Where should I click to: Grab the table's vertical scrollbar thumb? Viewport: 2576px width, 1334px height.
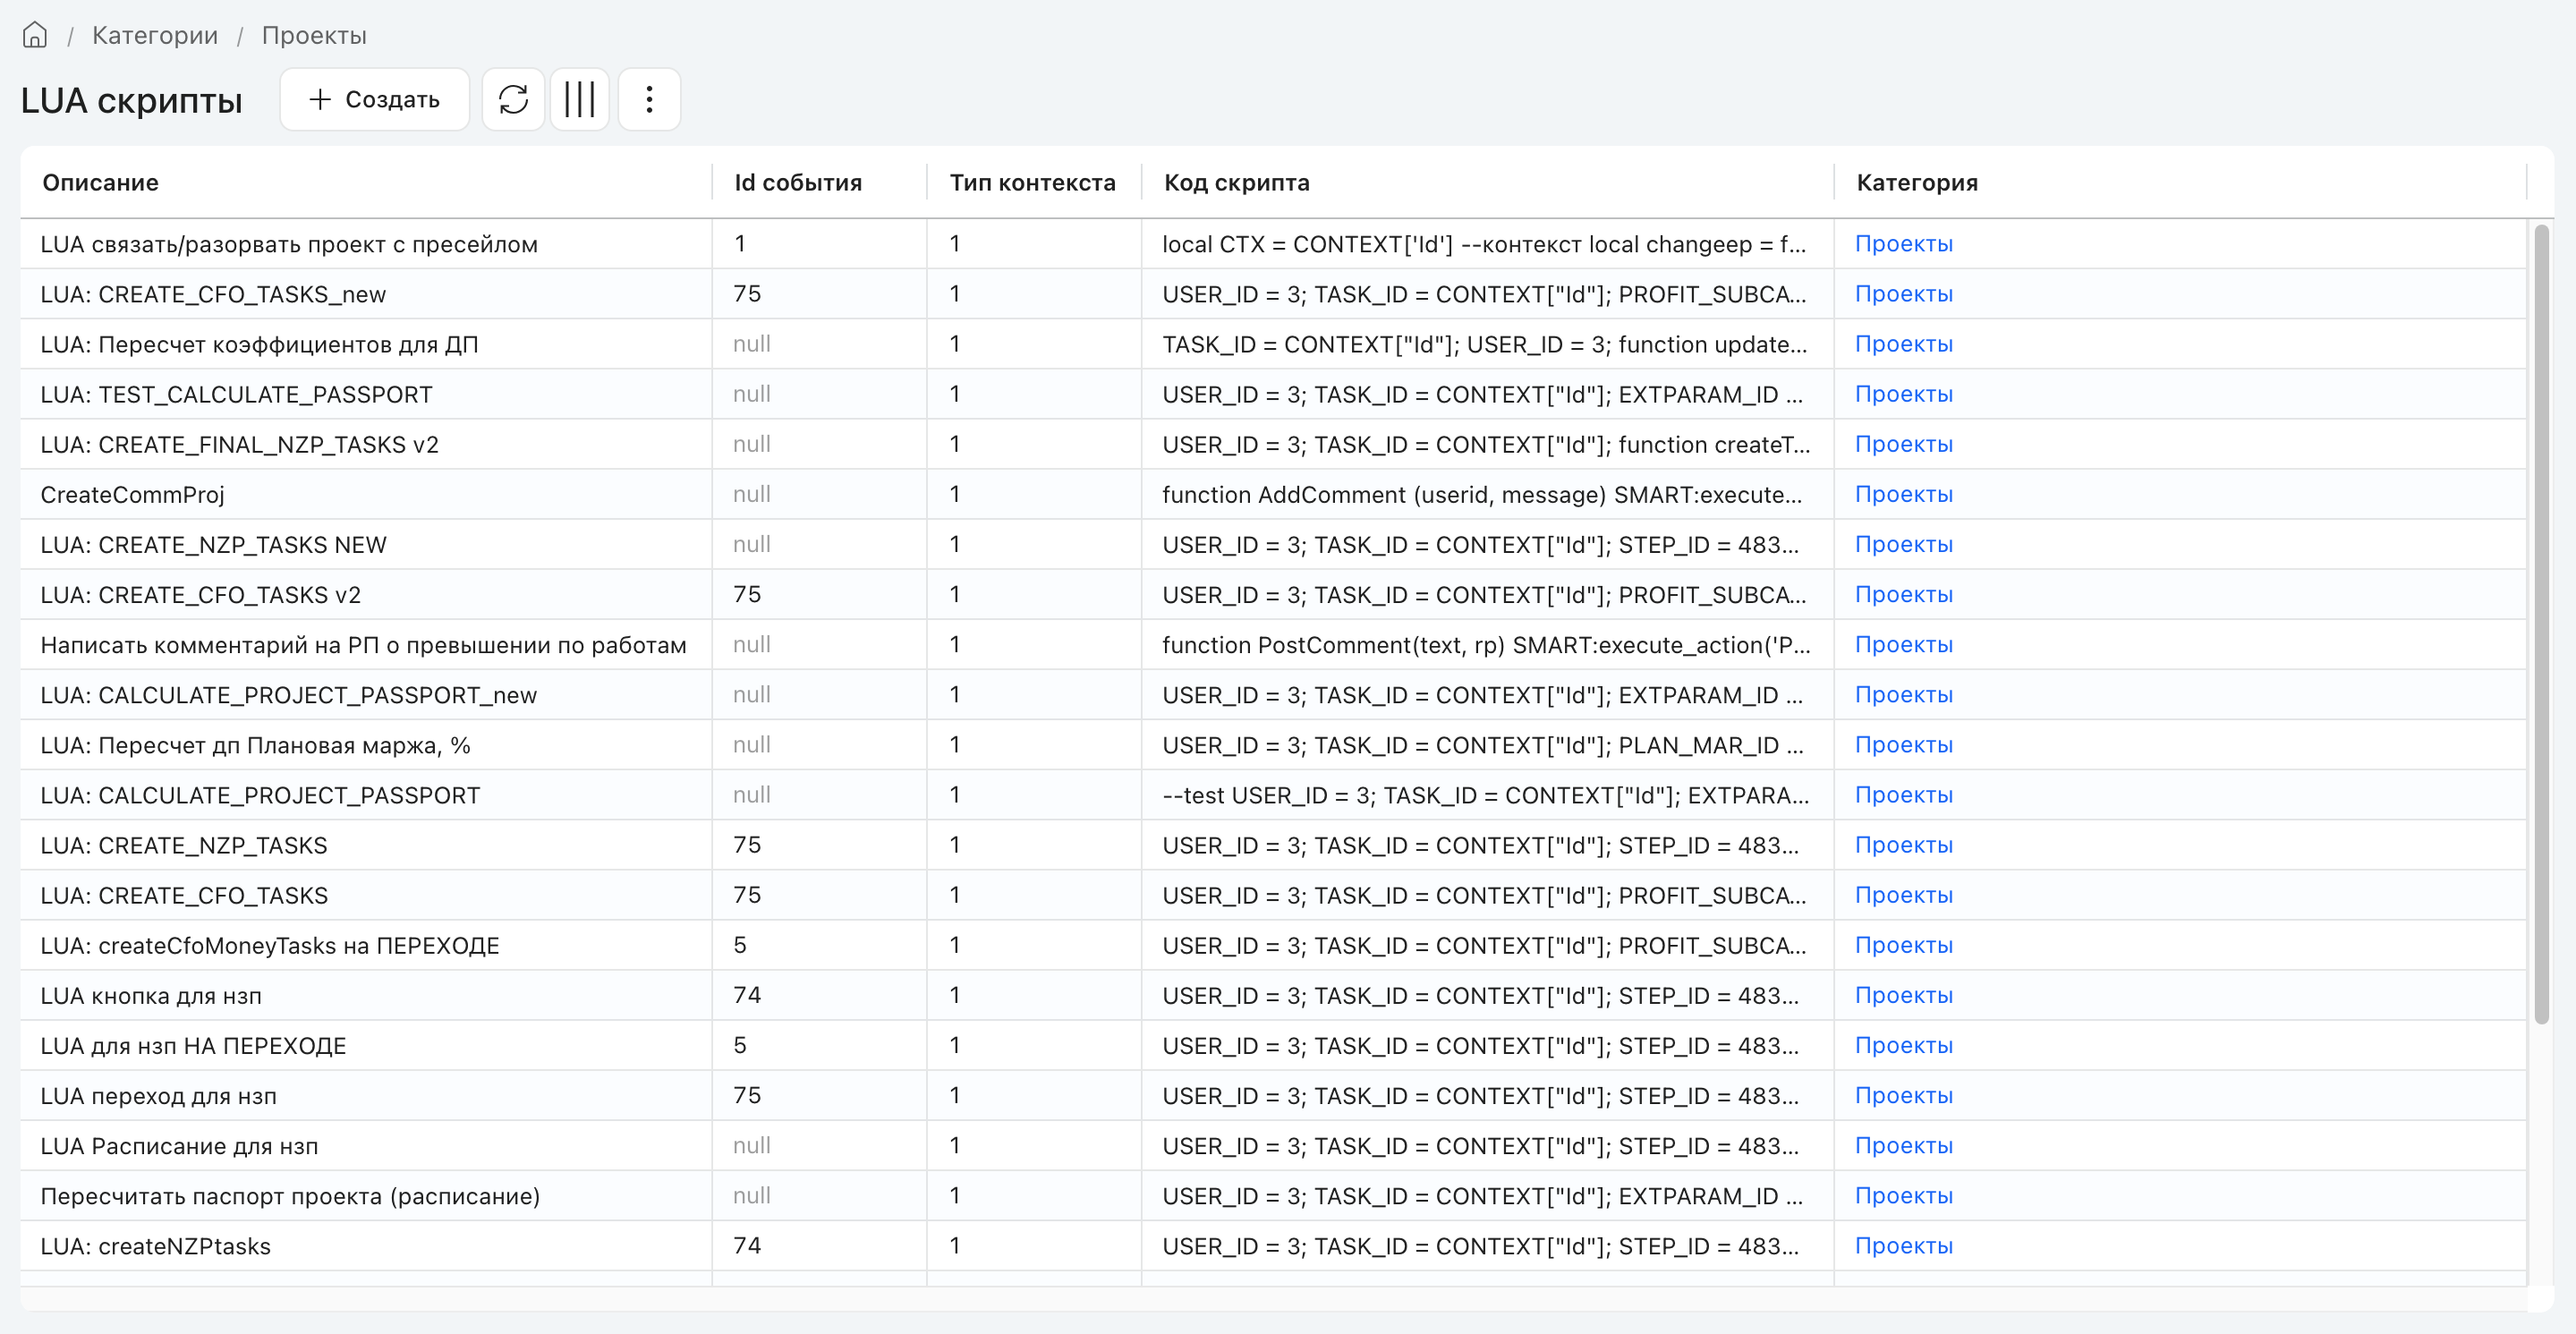2541,625
